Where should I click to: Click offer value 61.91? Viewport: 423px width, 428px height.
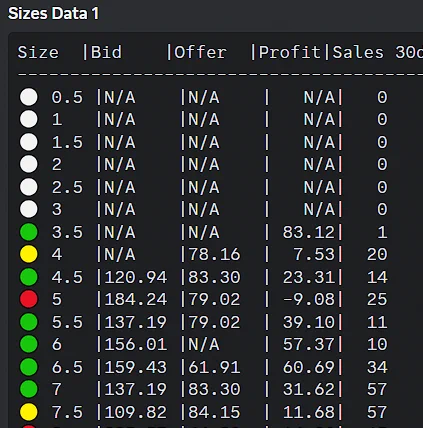coord(214,367)
